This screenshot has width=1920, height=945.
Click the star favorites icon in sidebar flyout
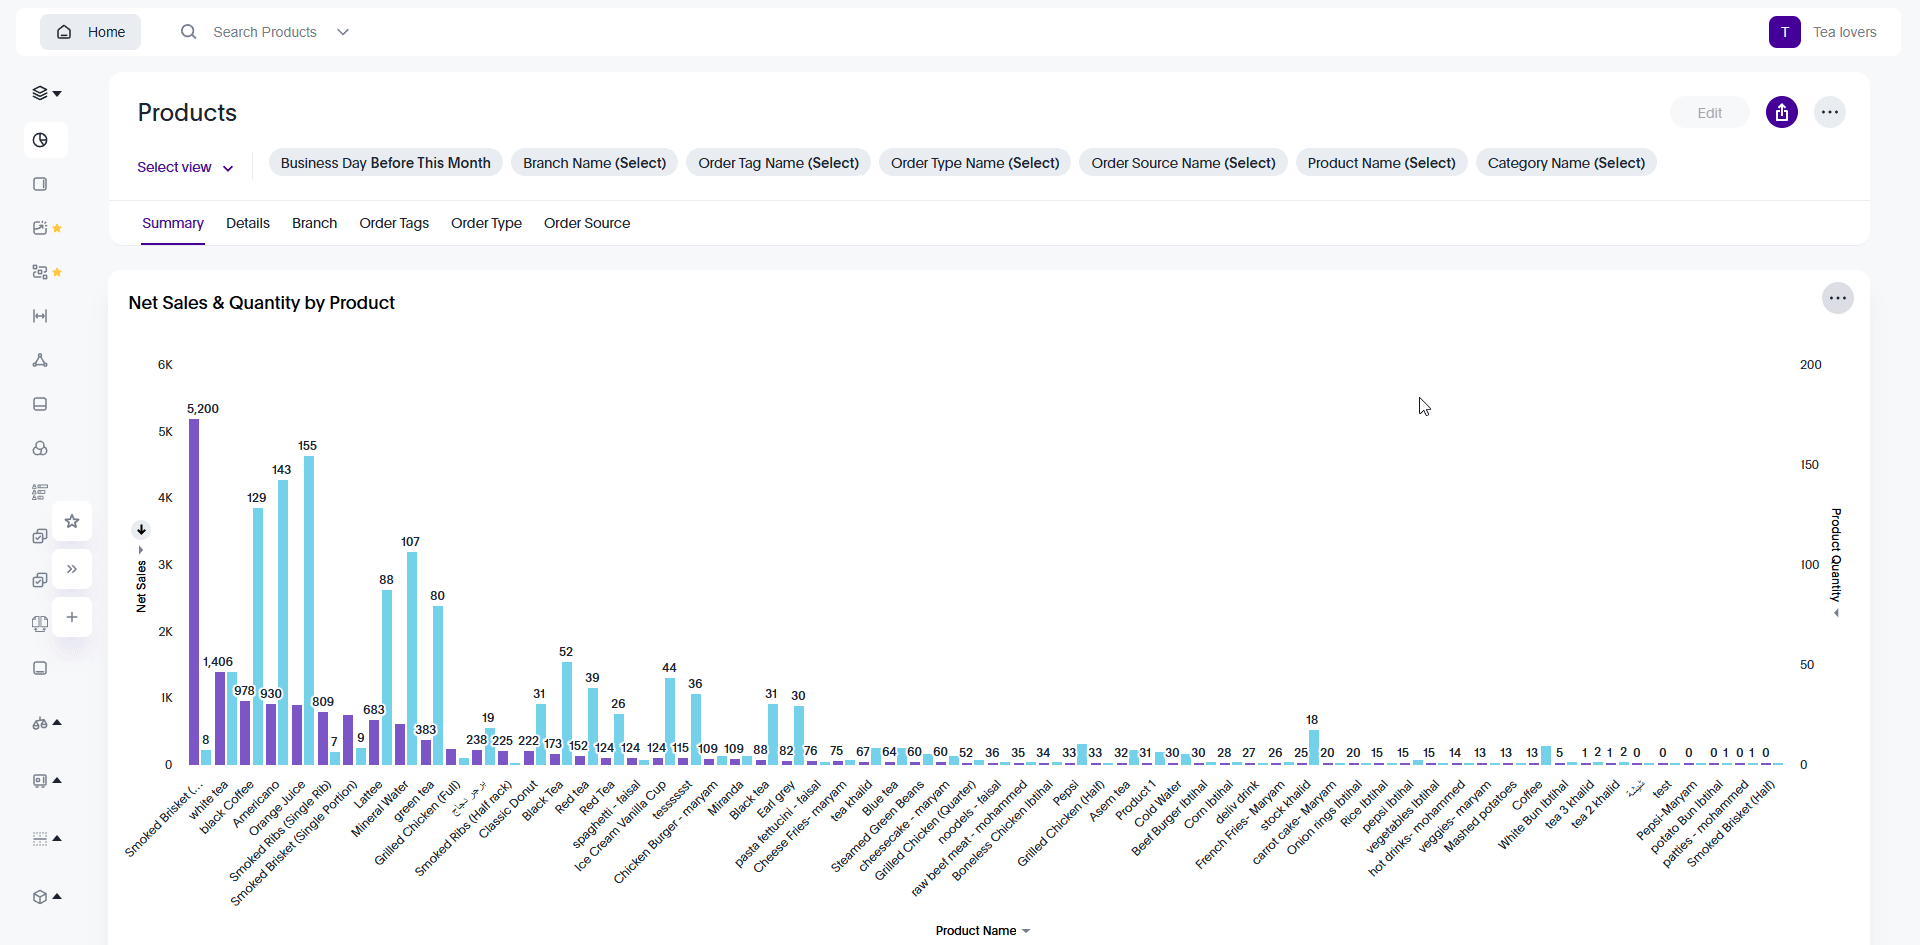coord(71,521)
